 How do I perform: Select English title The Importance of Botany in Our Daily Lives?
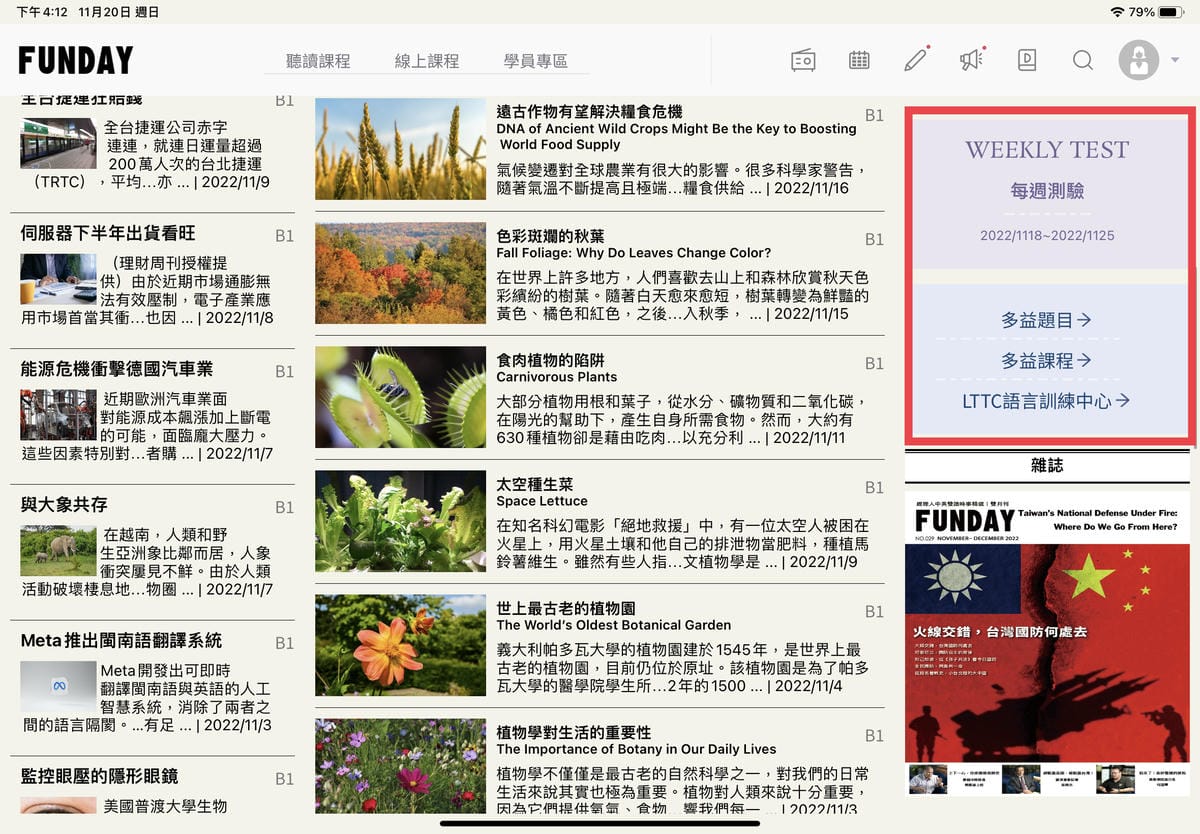[636, 749]
